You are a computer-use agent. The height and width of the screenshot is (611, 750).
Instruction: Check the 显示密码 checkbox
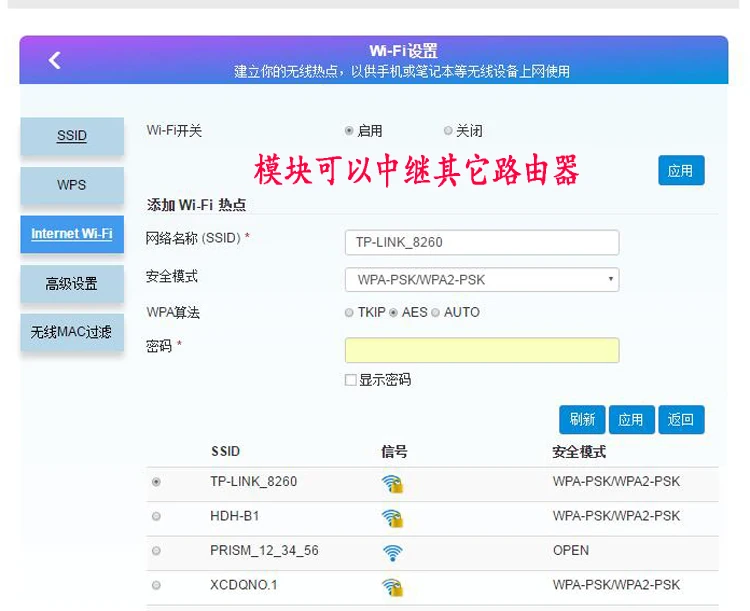pos(351,380)
